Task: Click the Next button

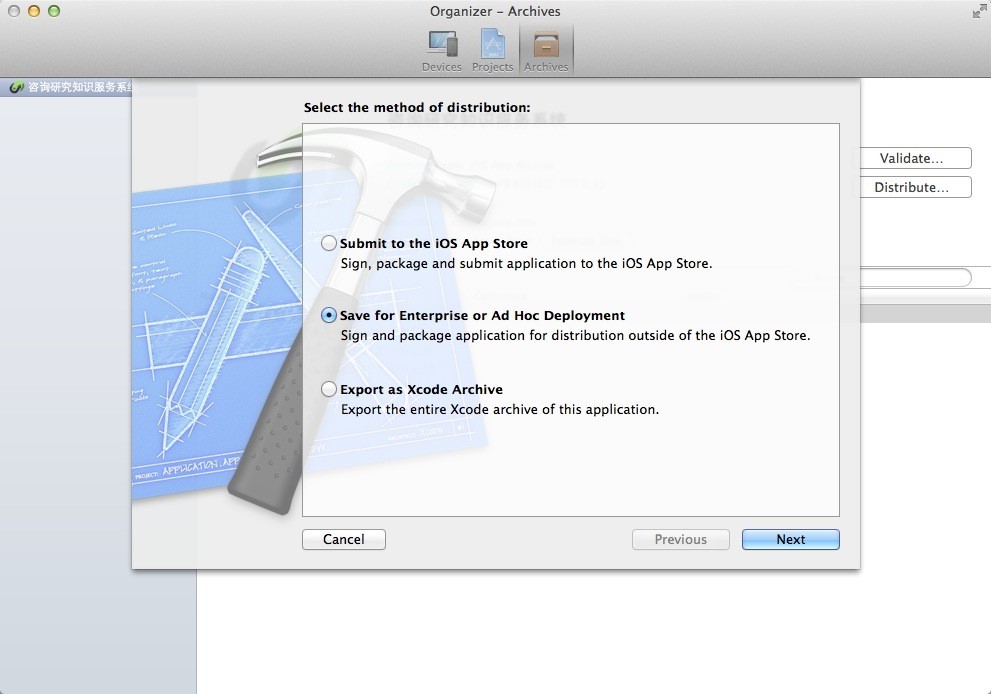Action: click(791, 539)
